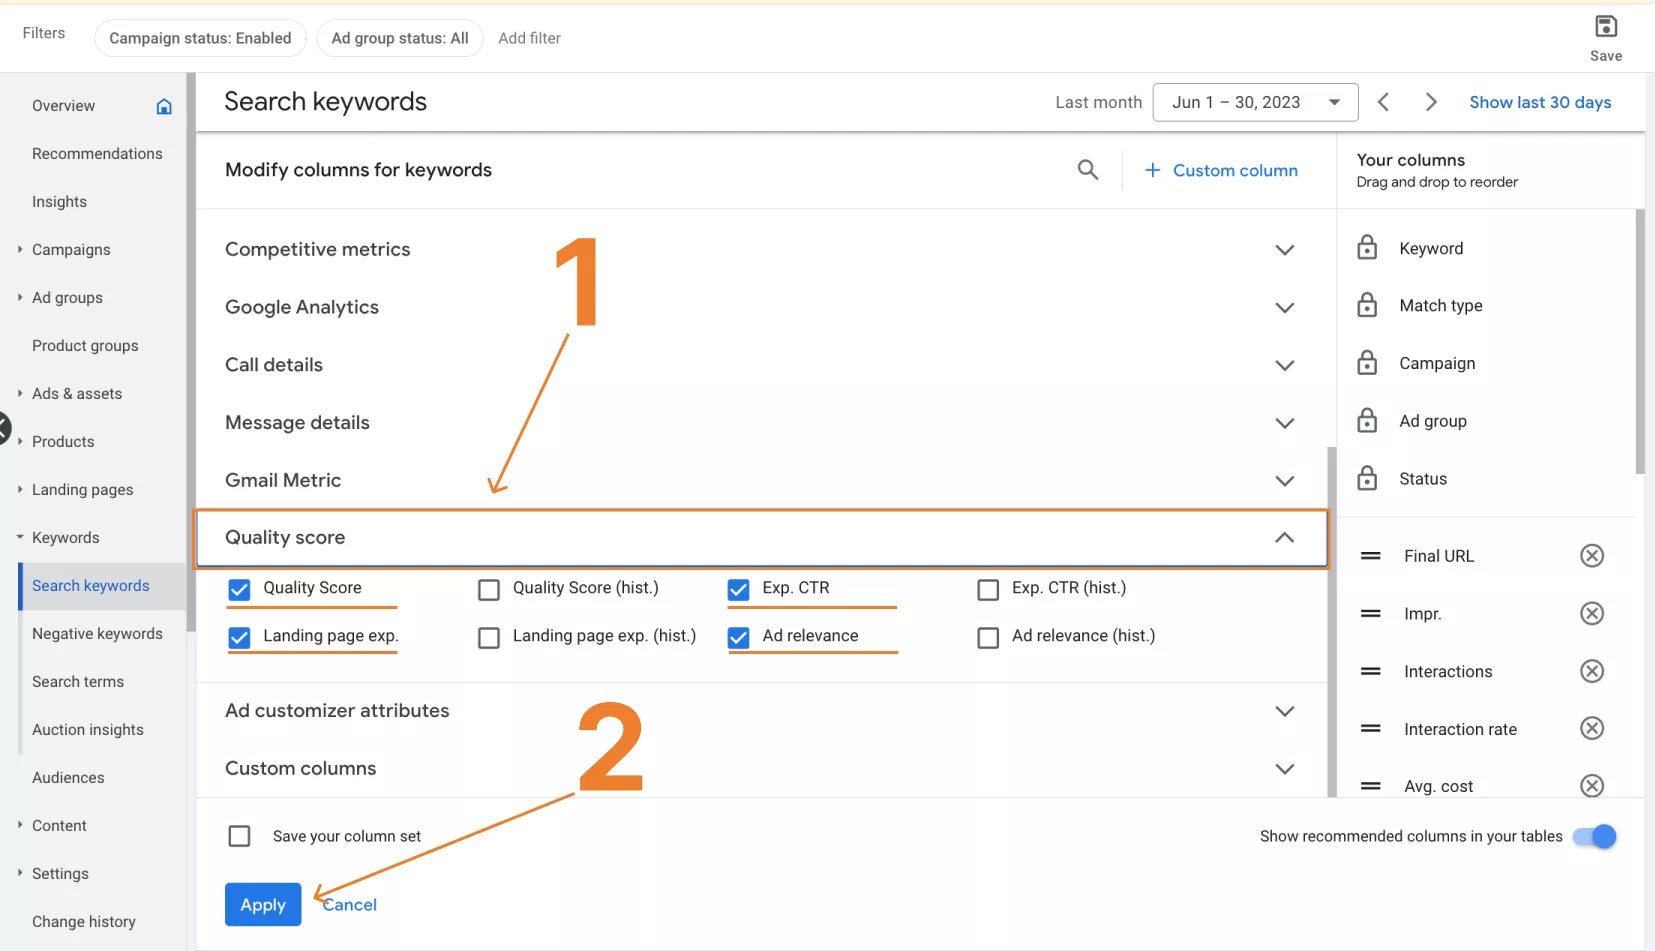Open search for columns magnifier icon
Viewport: 1655px width, 951px height.
coord(1087,170)
